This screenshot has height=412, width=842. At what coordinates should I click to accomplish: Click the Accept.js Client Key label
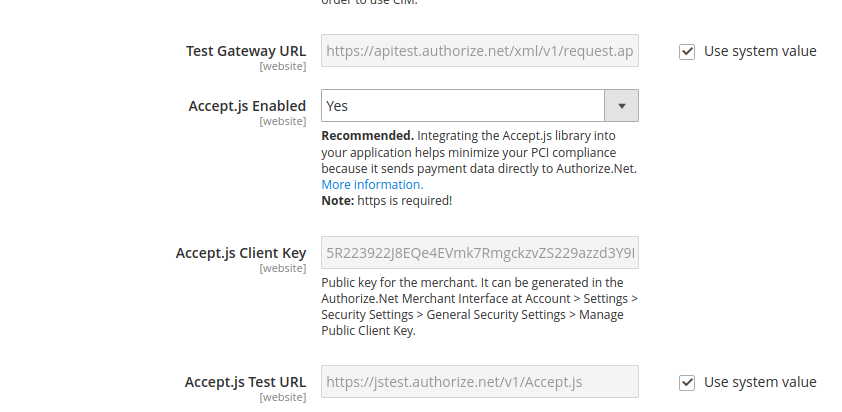pos(241,253)
